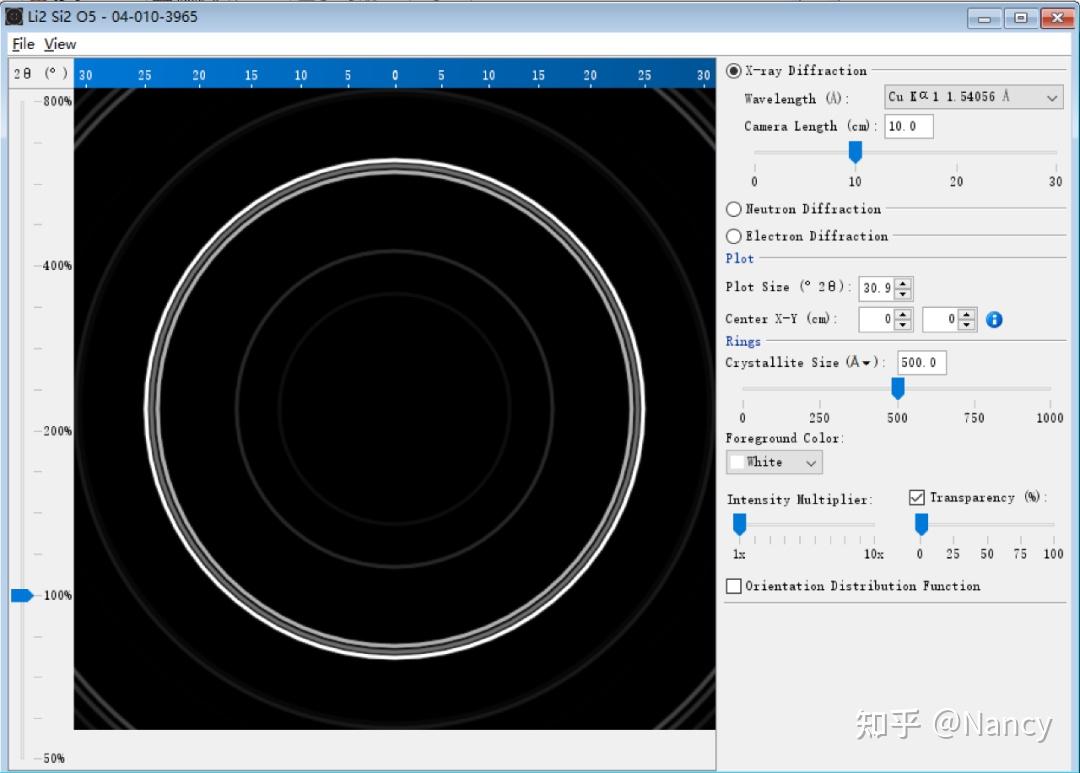The height and width of the screenshot is (773, 1080).
Task: Decrease Center Y value with down arrow
Action: pyautogui.click(x=966, y=325)
